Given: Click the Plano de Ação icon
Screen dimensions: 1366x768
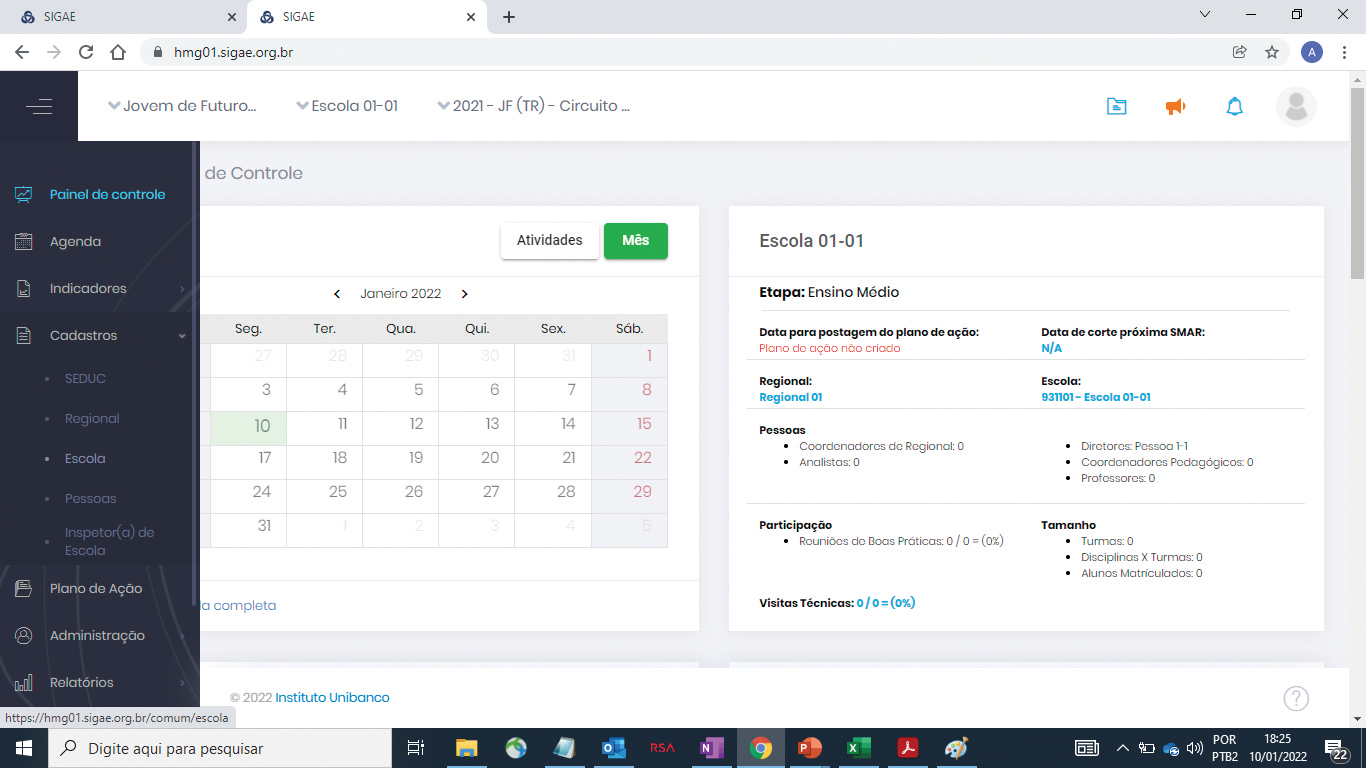Looking at the screenshot, I should point(24,589).
